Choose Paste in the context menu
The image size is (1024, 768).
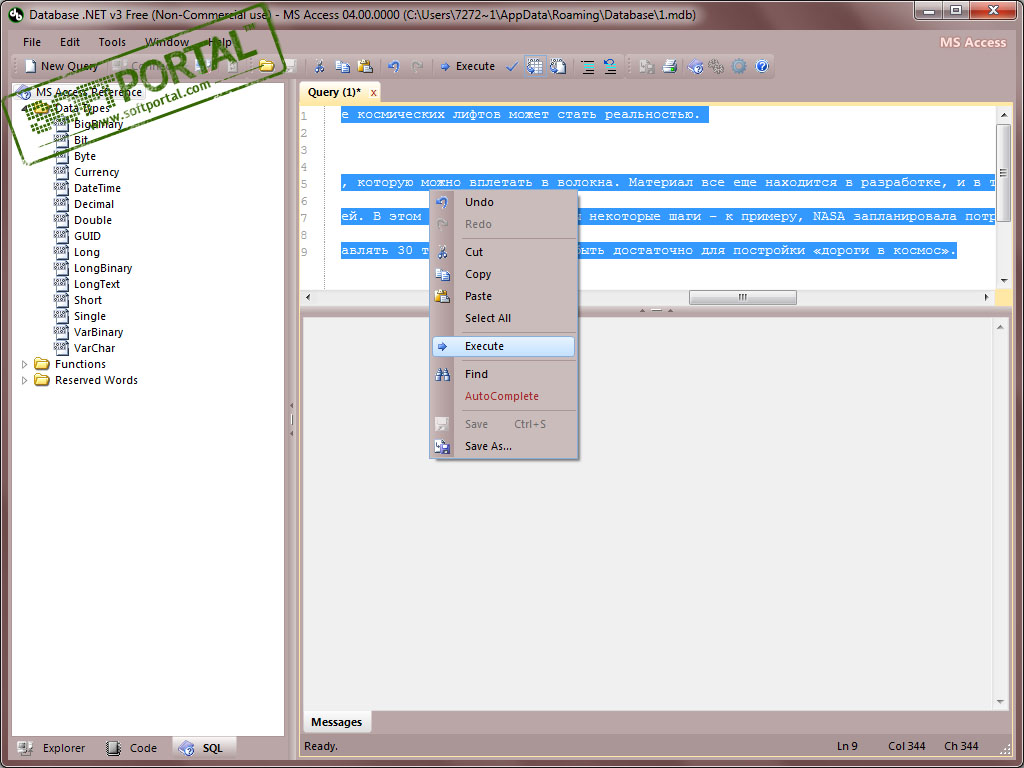[x=504, y=296]
